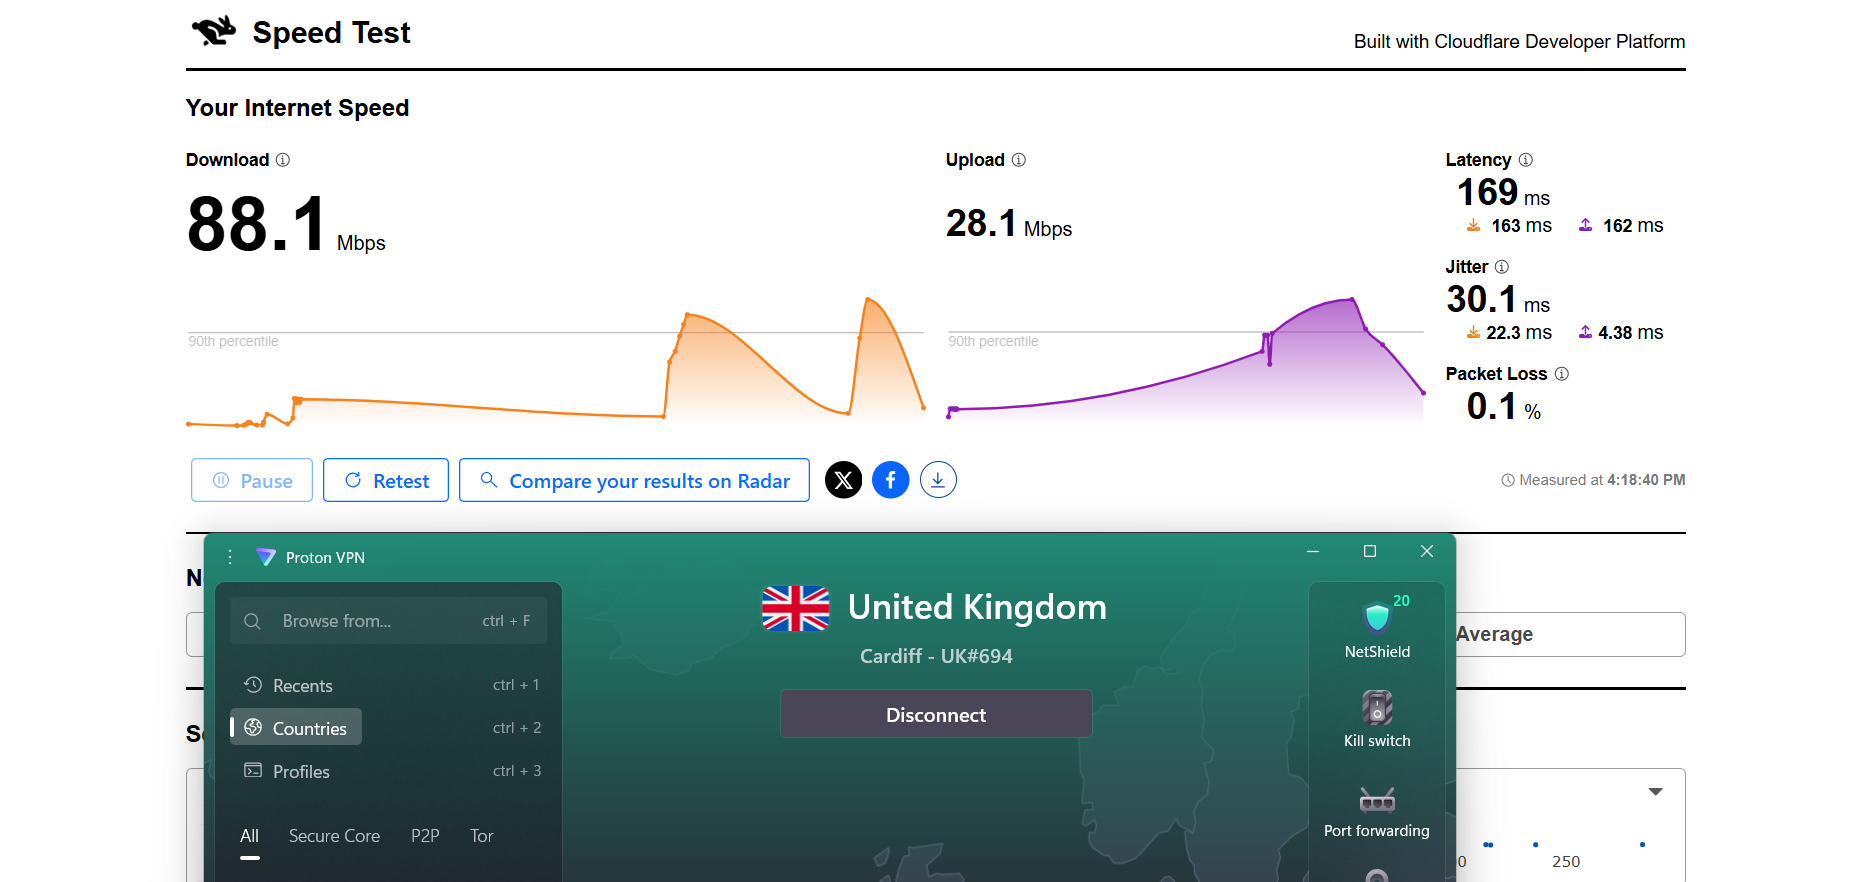Retest internet speed

pyautogui.click(x=386, y=481)
